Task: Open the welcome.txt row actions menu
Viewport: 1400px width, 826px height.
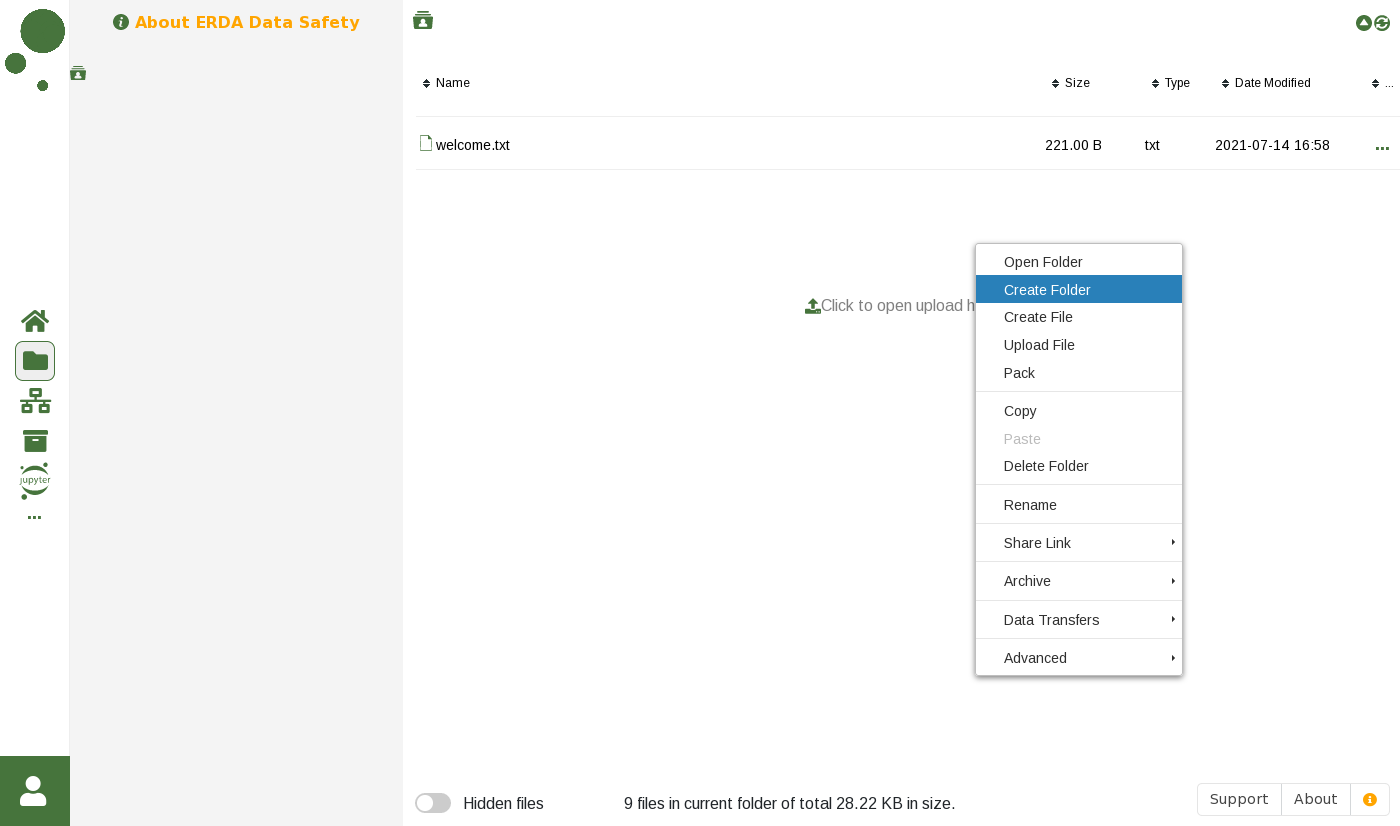Action: click(x=1382, y=146)
